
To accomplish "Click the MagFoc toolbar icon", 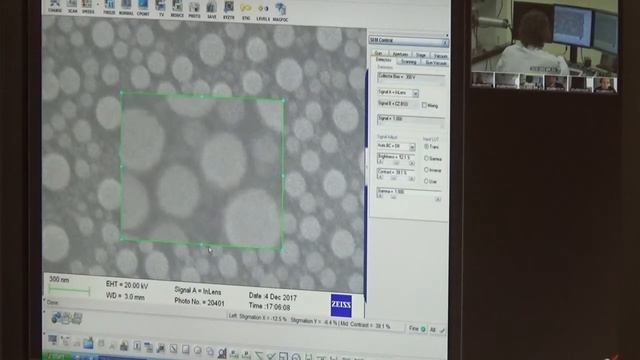I will point(280,13).
